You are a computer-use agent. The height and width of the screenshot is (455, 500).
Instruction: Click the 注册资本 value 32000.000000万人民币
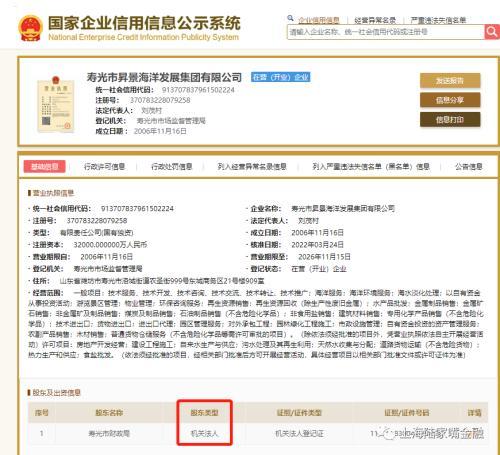click(110, 245)
